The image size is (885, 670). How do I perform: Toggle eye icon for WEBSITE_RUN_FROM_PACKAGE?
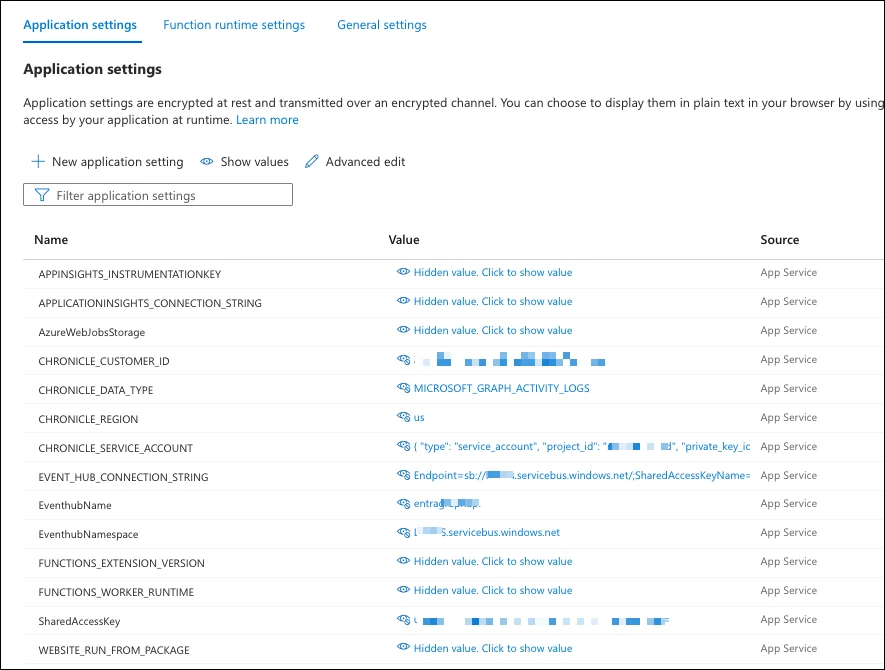pyautogui.click(x=403, y=647)
